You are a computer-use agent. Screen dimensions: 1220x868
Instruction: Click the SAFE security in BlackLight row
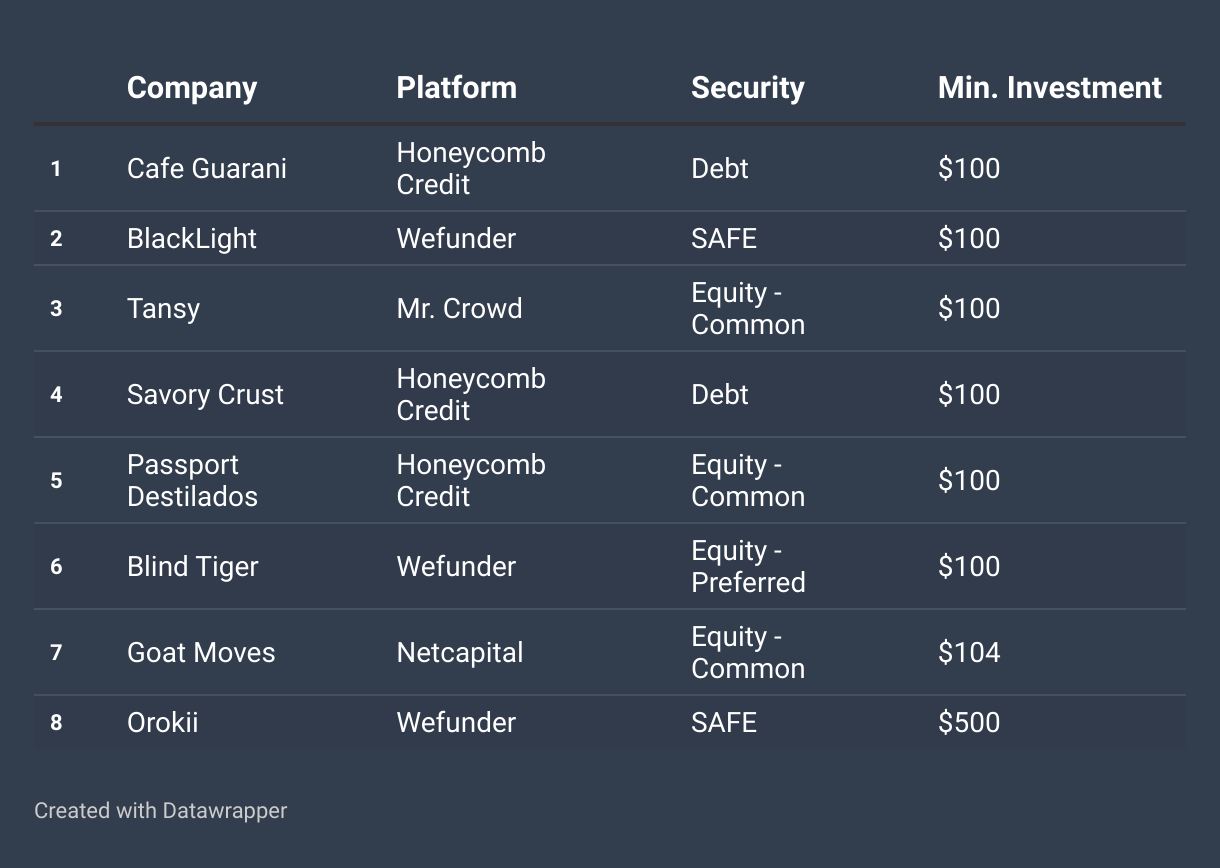724,238
